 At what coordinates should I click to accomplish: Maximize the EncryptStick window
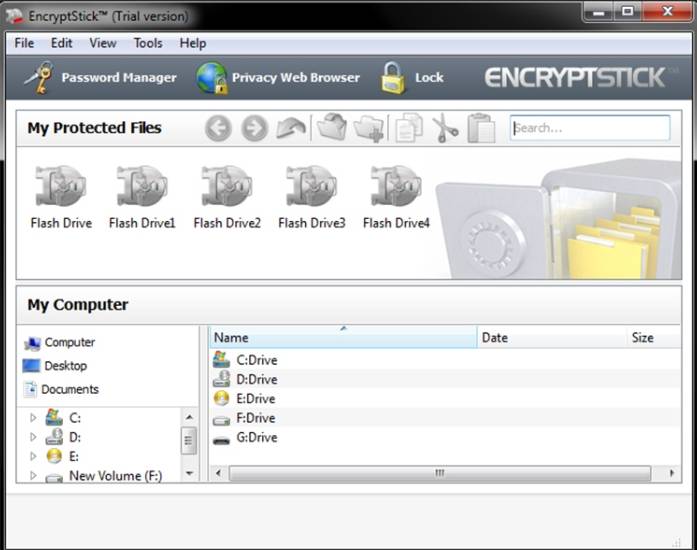pos(628,11)
